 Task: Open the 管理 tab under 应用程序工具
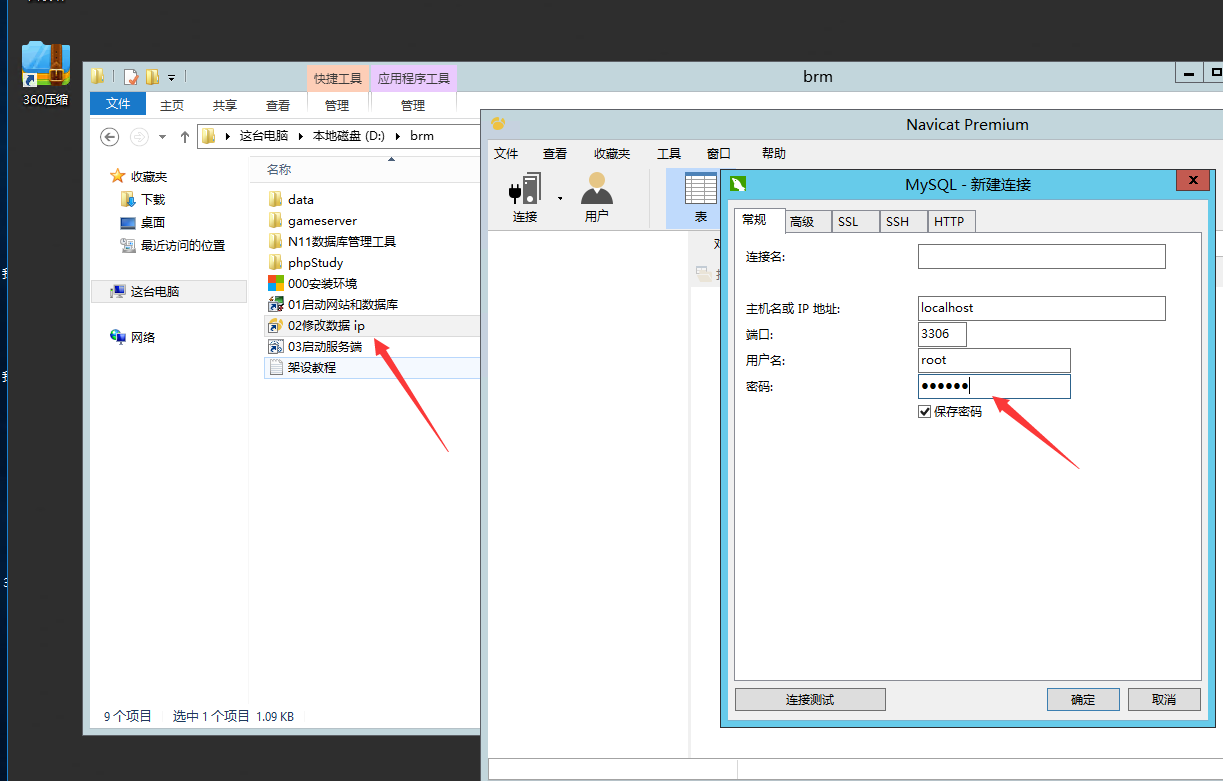point(413,105)
